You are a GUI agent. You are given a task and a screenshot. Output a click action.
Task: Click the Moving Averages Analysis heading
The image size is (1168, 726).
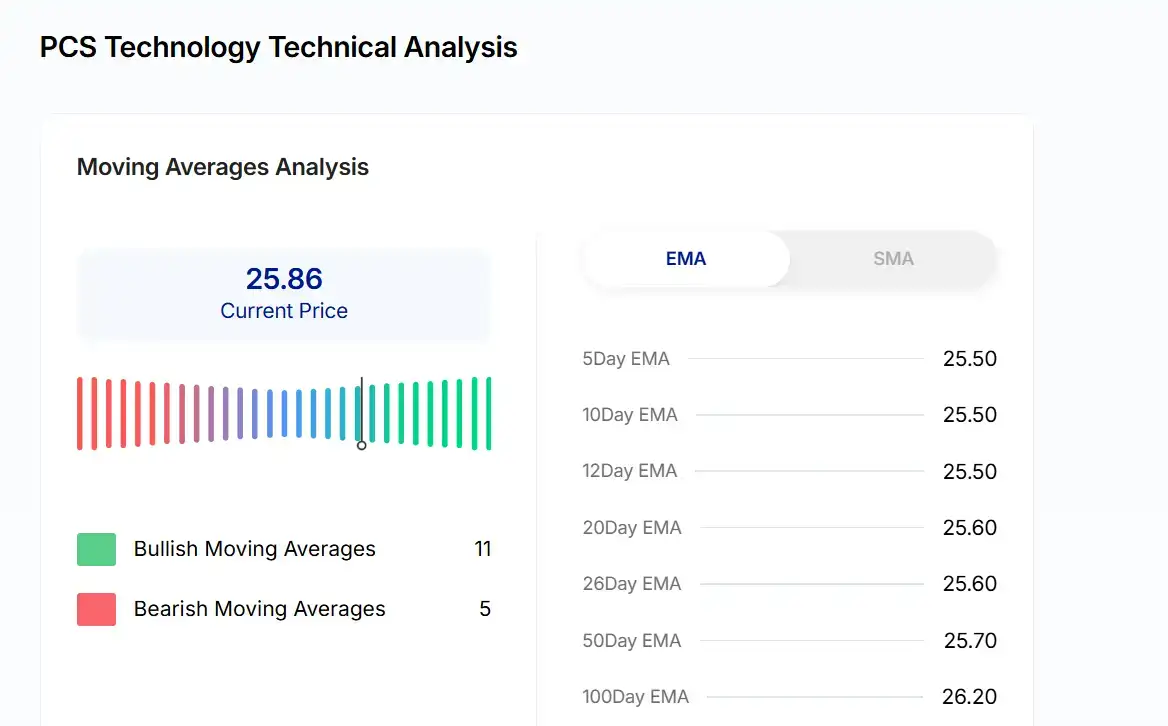click(x=223, y=167)
